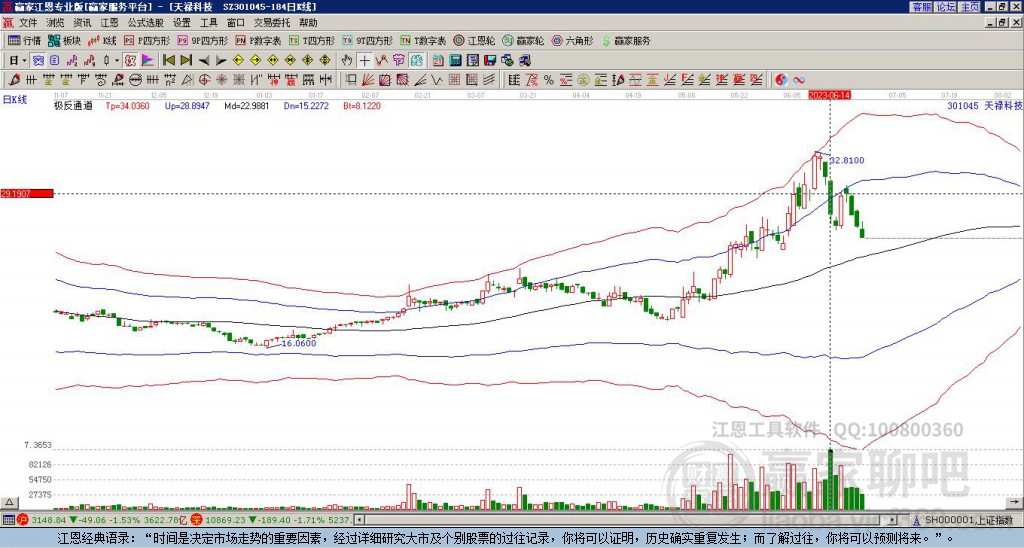Click the 10869.23 index value in status bar
Viewport: 1024px width, 548px height.
pyautogui.click(x=225, y=520)
